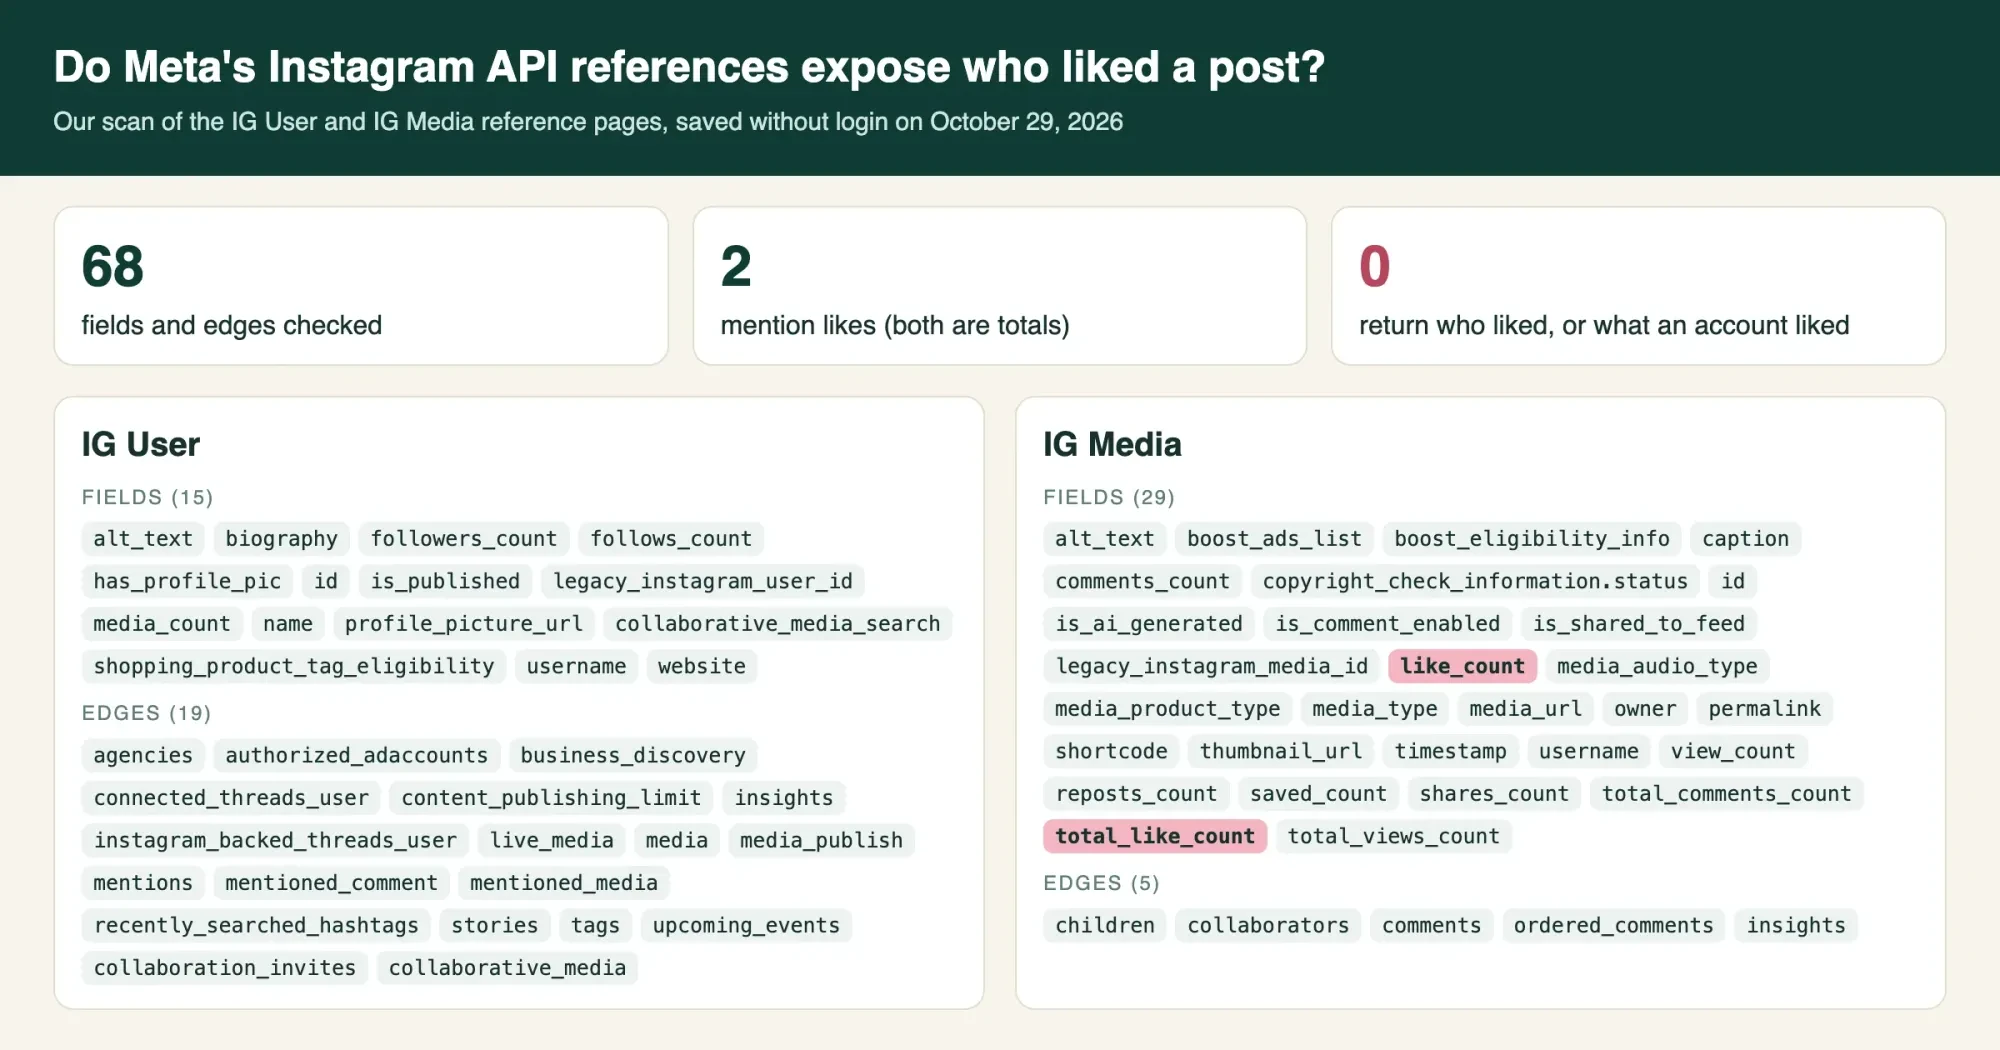Viewport: 2000px width, 1050px height.
Task: Select the is_shared_to_feed chip
Action: 1639,624
